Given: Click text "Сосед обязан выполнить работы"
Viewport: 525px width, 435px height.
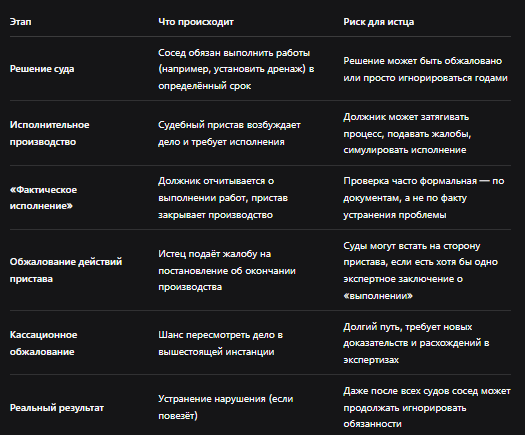Looking at the screenshot, I should (x=234, y=53).
